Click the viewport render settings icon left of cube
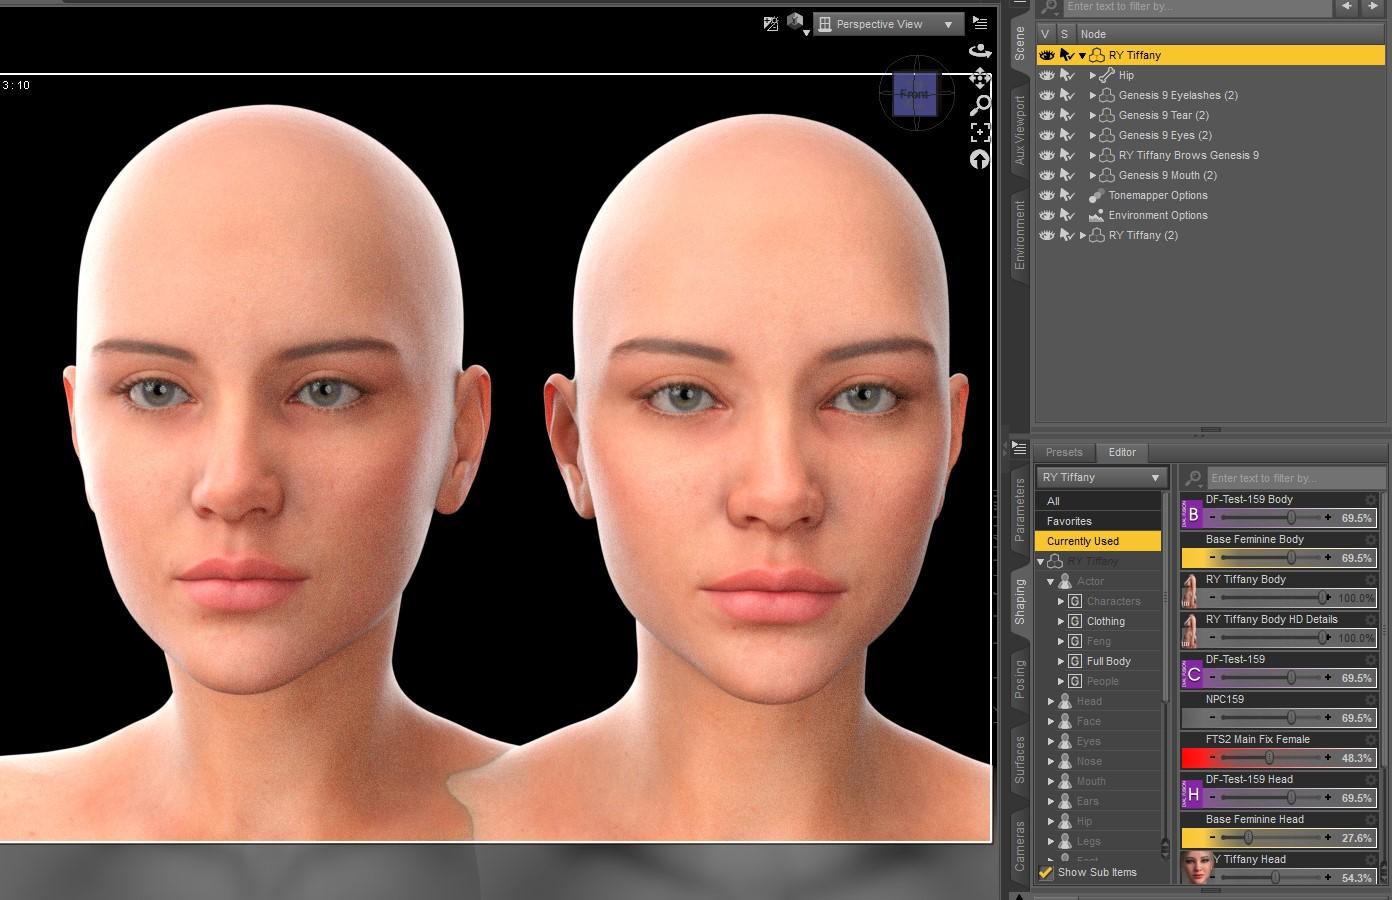The height and width of the screenshot is (900, 1392). coord(771,23)
